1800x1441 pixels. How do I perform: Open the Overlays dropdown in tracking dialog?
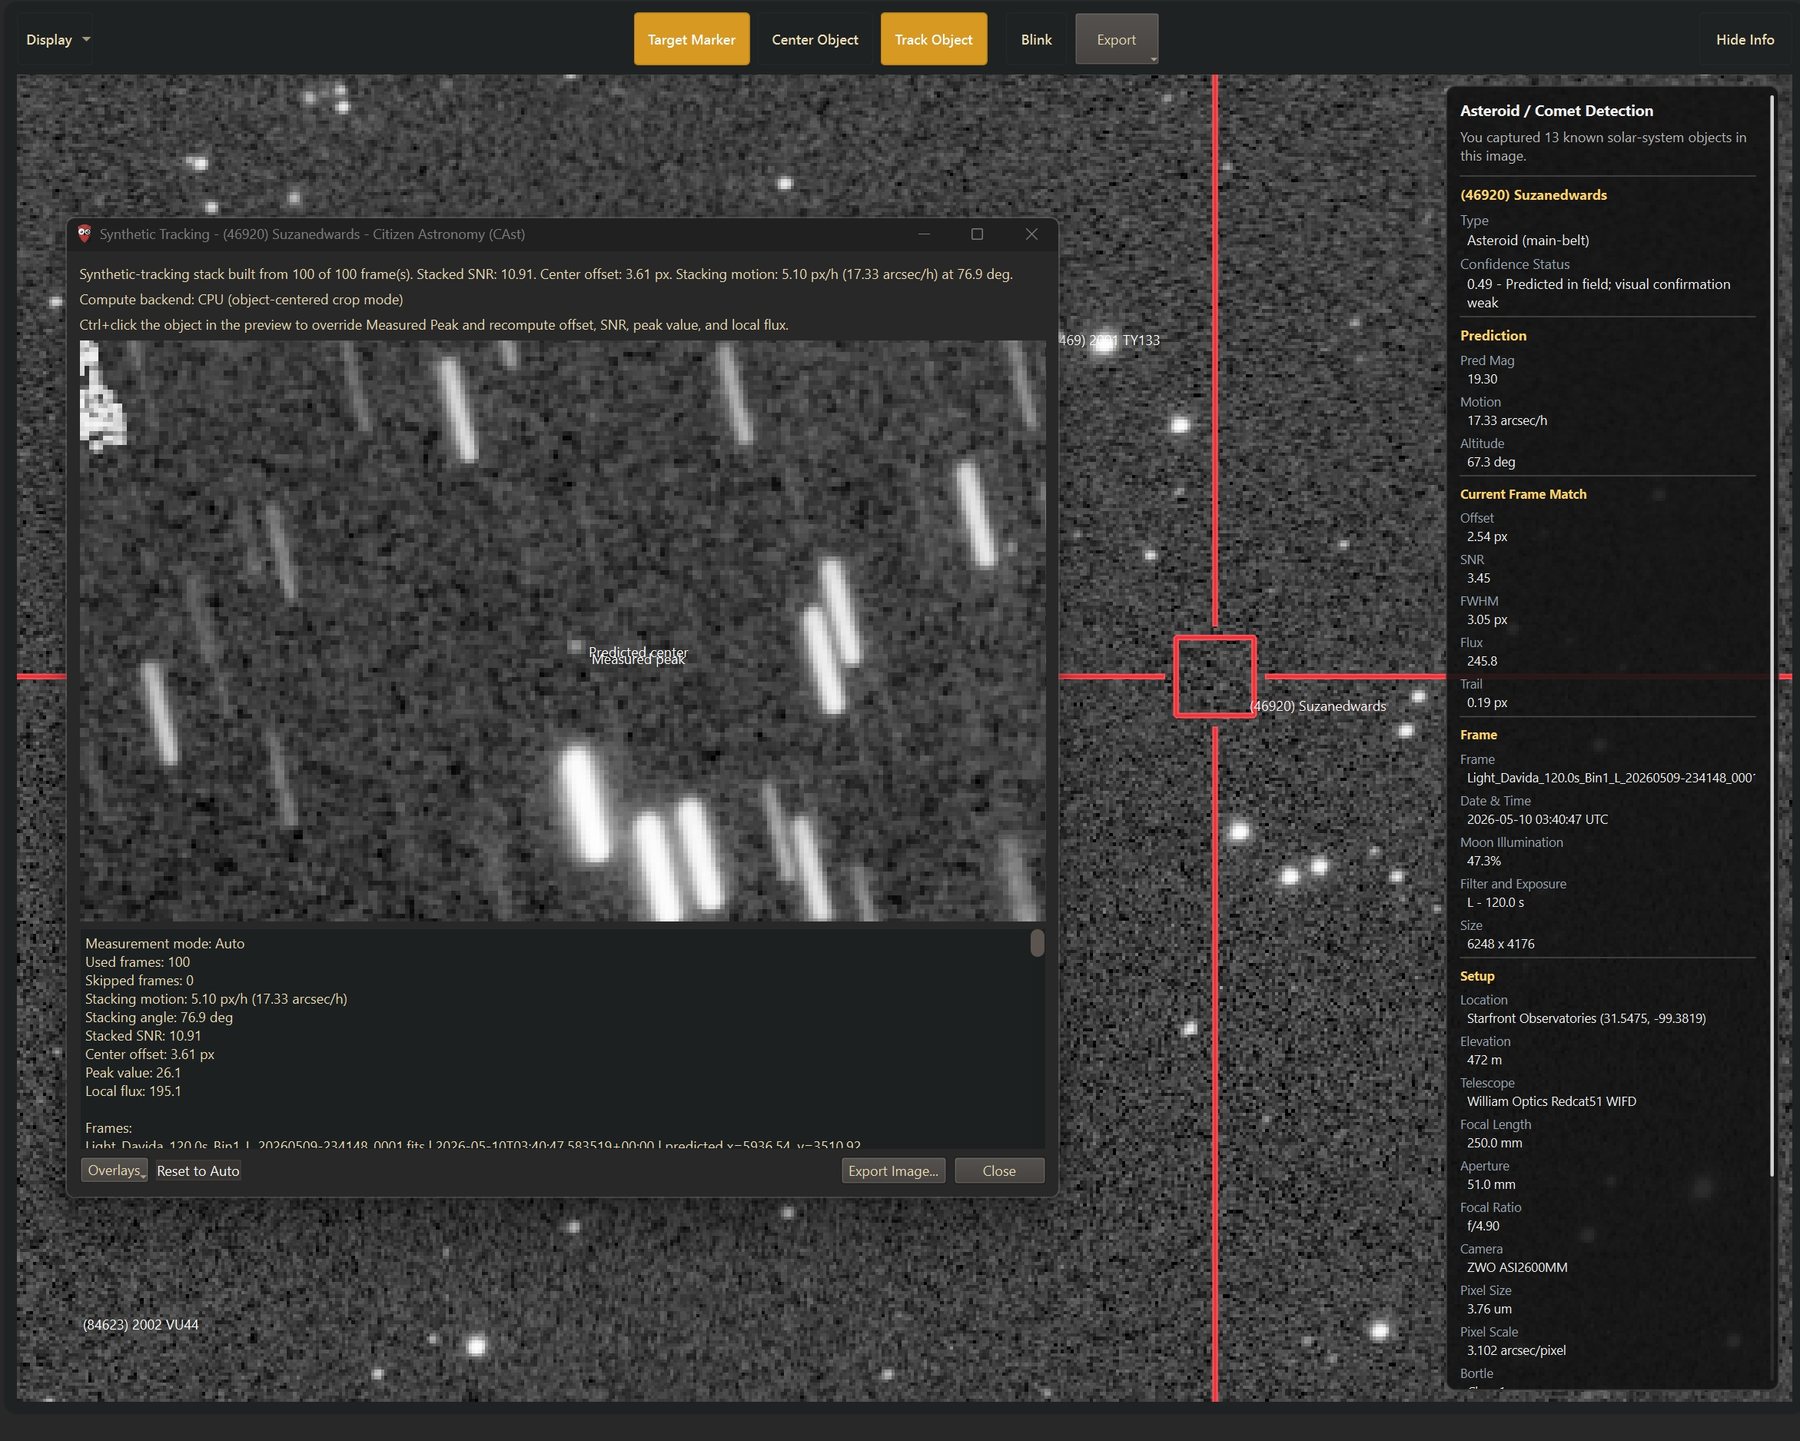[x=114, y=1171]
